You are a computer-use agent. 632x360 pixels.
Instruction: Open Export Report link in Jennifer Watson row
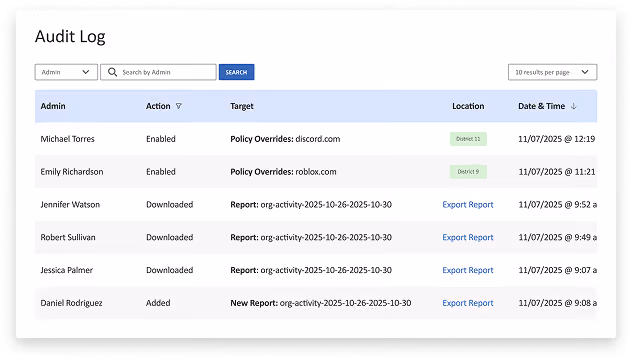click(468, 205)
